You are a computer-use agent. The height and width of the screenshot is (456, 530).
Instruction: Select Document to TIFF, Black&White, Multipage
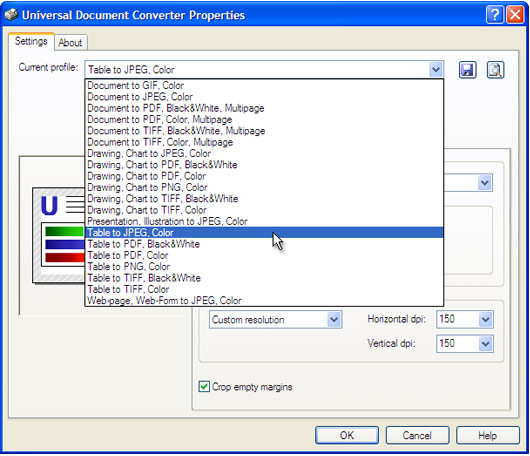click(264, 131)
